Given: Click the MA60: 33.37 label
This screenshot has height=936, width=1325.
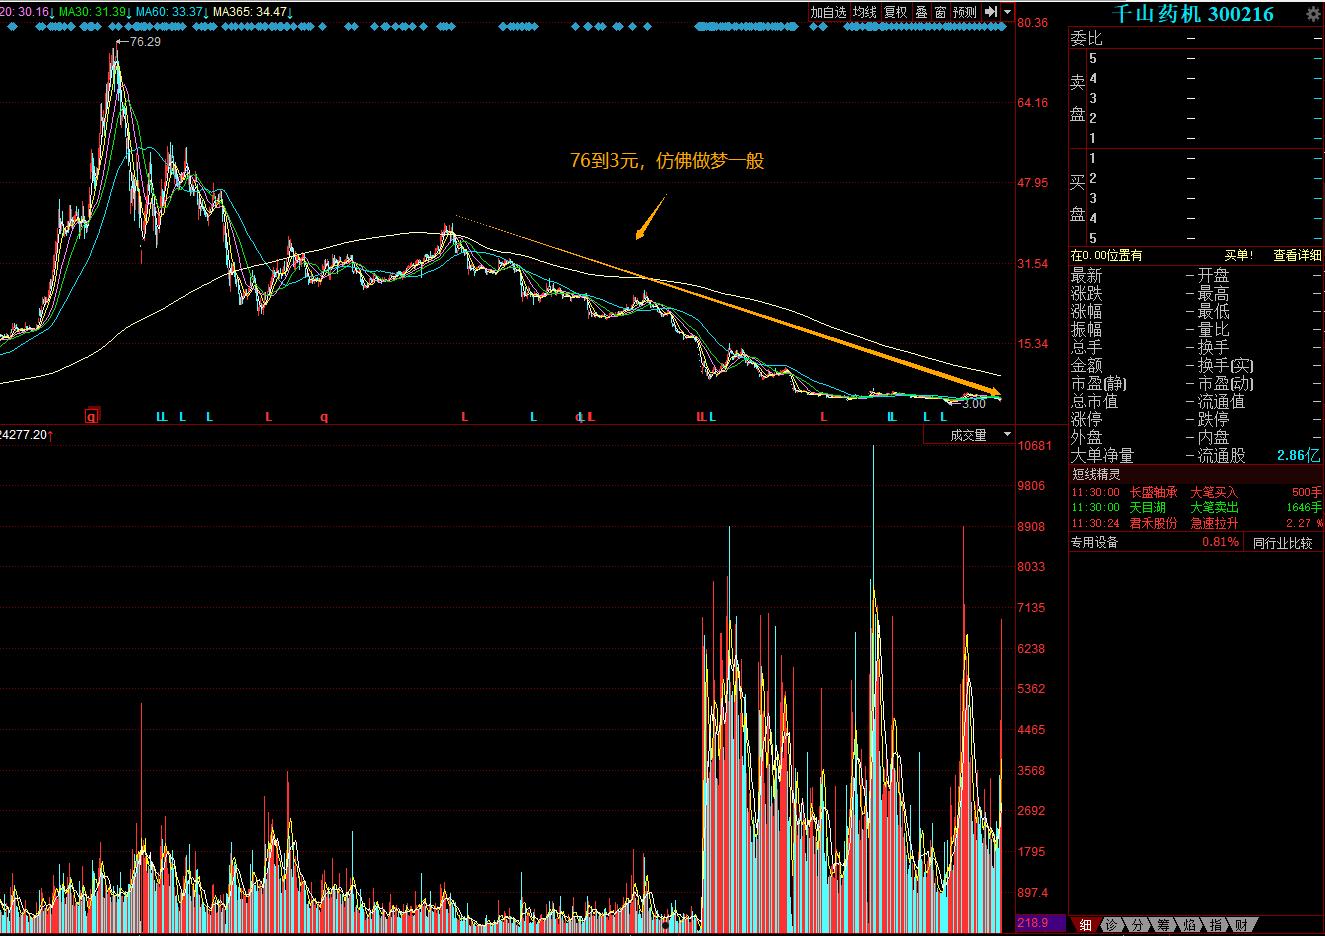Looking at the screenshot, I should click(x=171, y=12).
